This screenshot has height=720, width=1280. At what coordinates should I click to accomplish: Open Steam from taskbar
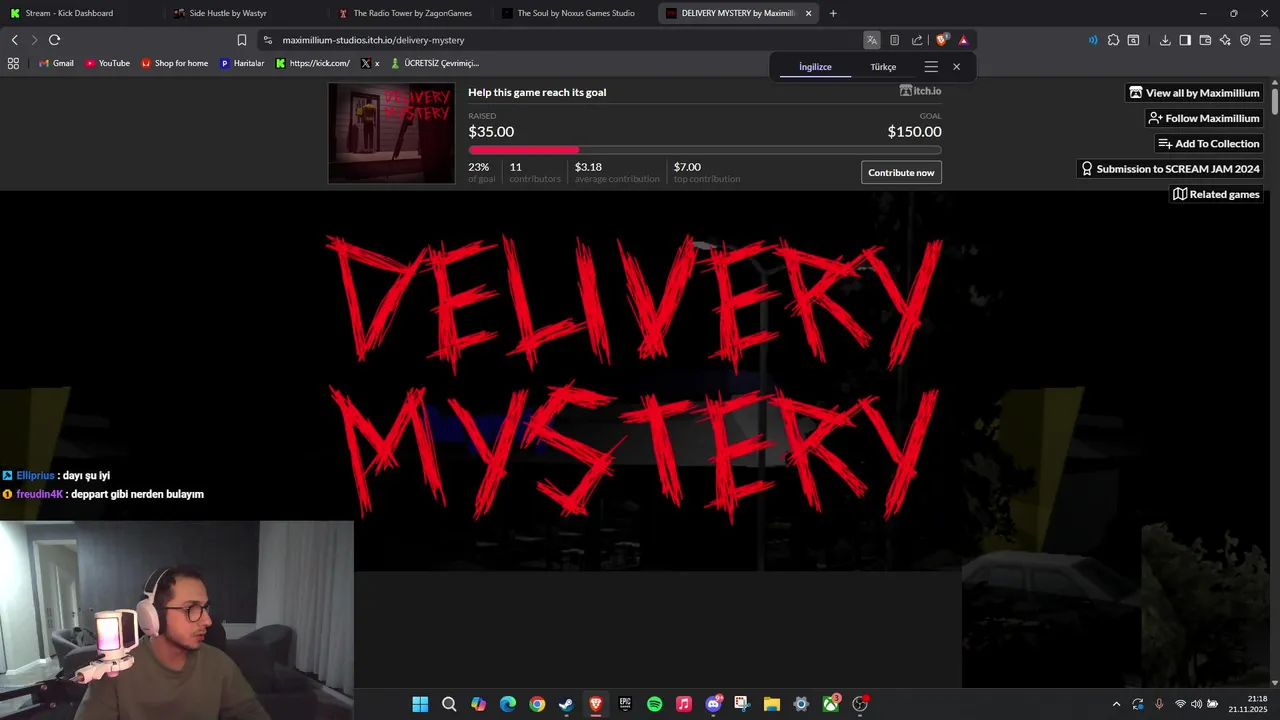[566, 704]
